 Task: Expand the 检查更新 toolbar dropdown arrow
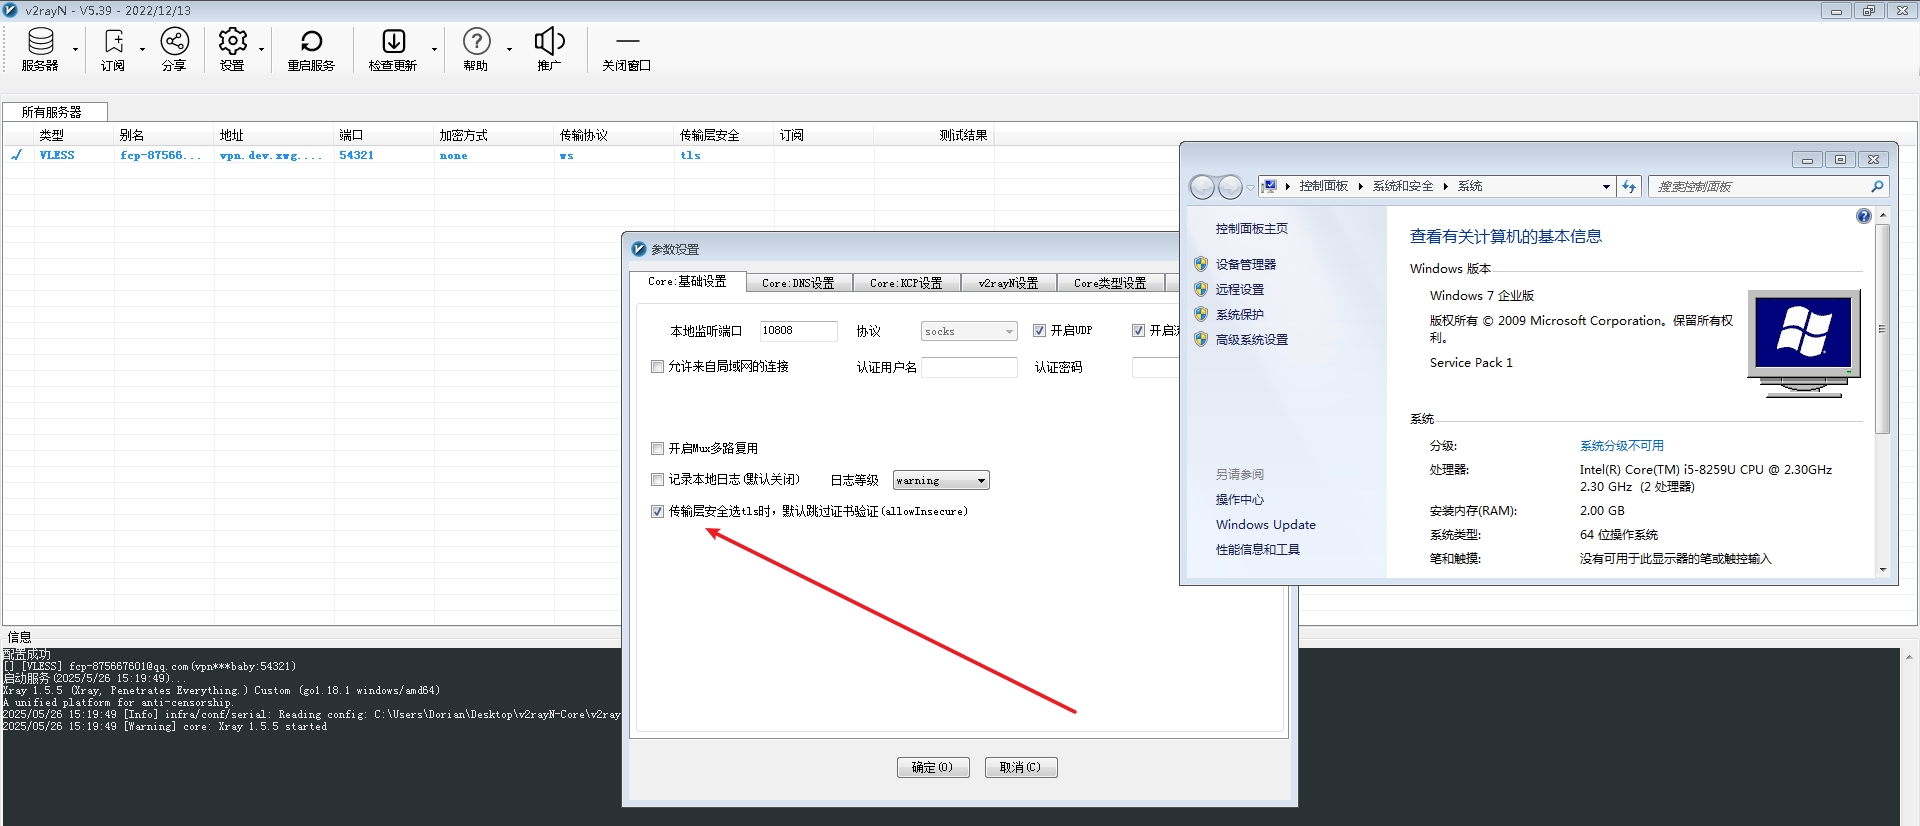[434, 49]
